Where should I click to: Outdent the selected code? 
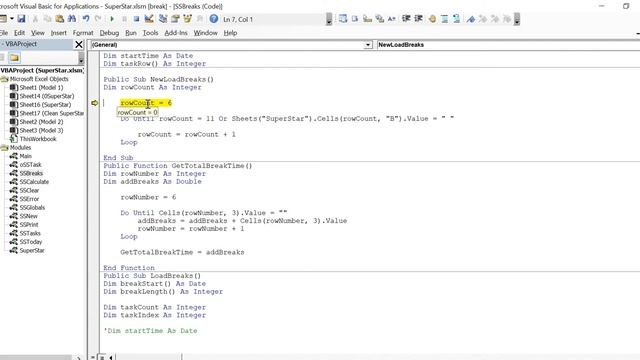(418, 19)
